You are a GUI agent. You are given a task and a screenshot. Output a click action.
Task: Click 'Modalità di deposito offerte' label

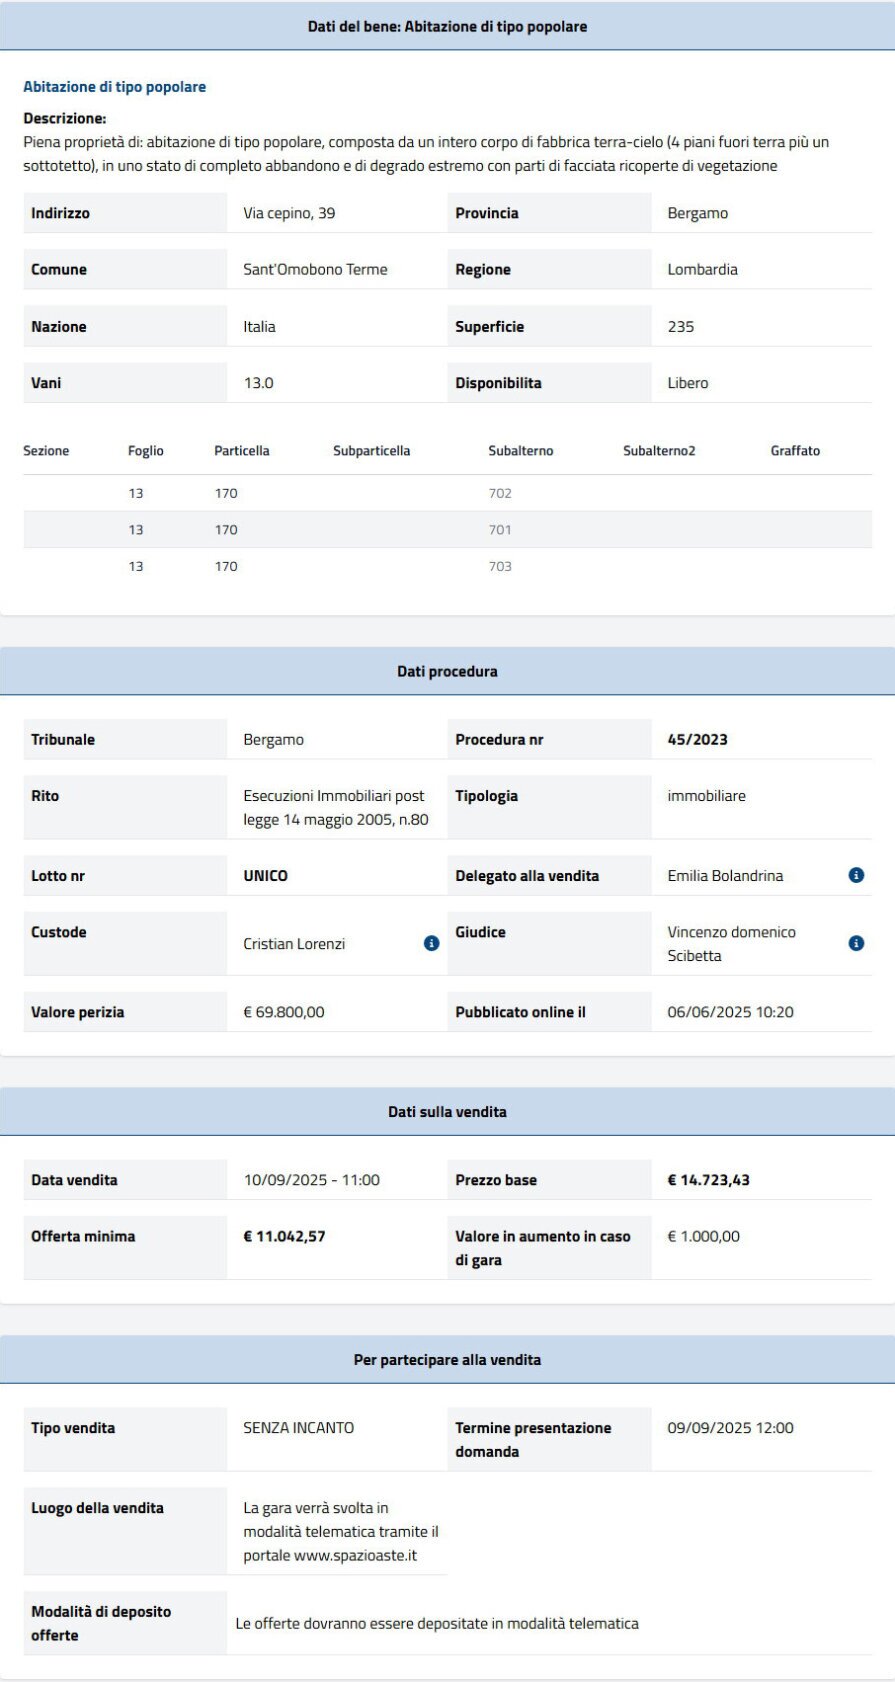point(101,1624)
